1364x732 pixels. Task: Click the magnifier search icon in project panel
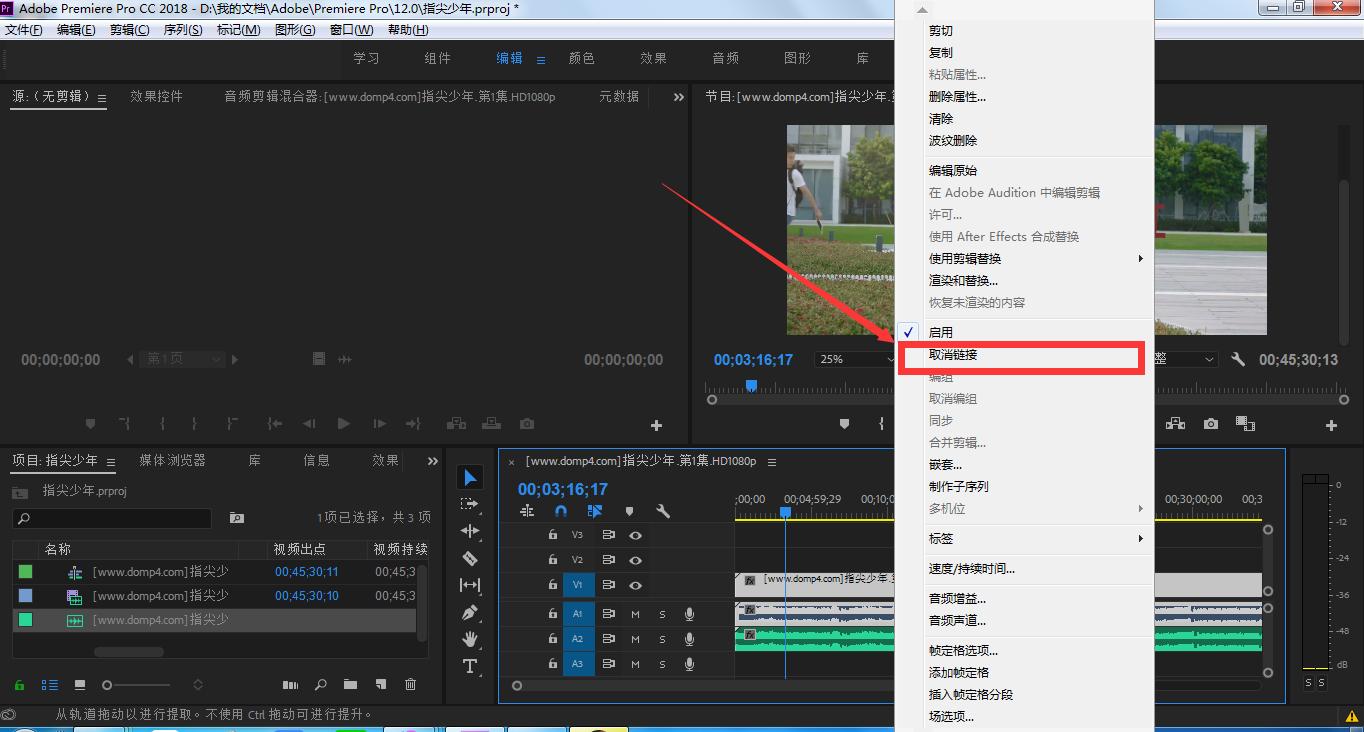pos(320,685)
